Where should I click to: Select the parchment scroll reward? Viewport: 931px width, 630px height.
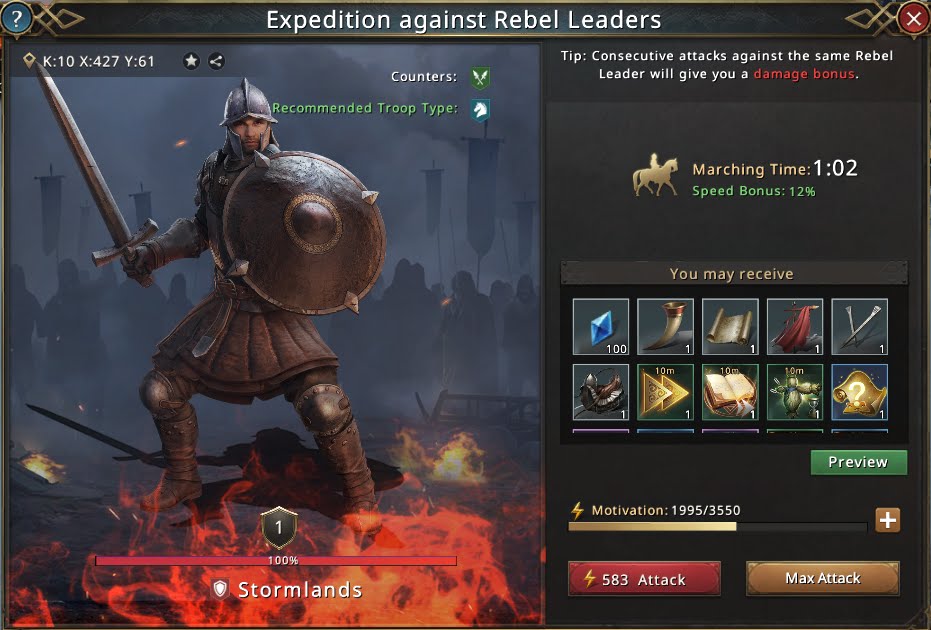click(x=730, y=327)
